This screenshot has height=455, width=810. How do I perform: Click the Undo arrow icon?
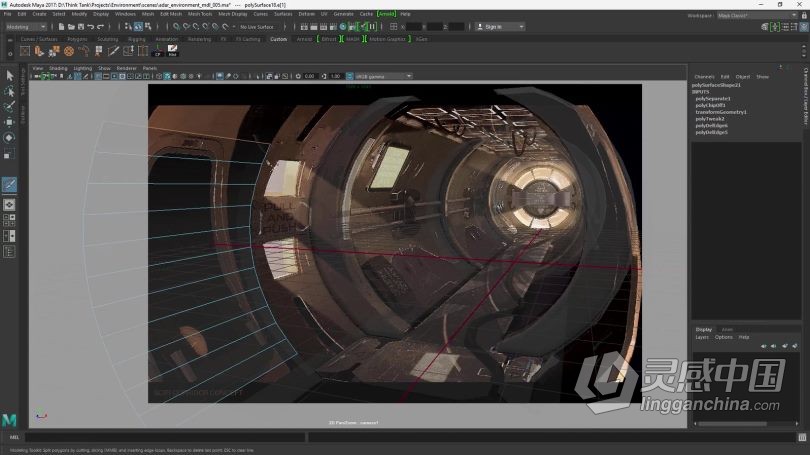(90, 26)
